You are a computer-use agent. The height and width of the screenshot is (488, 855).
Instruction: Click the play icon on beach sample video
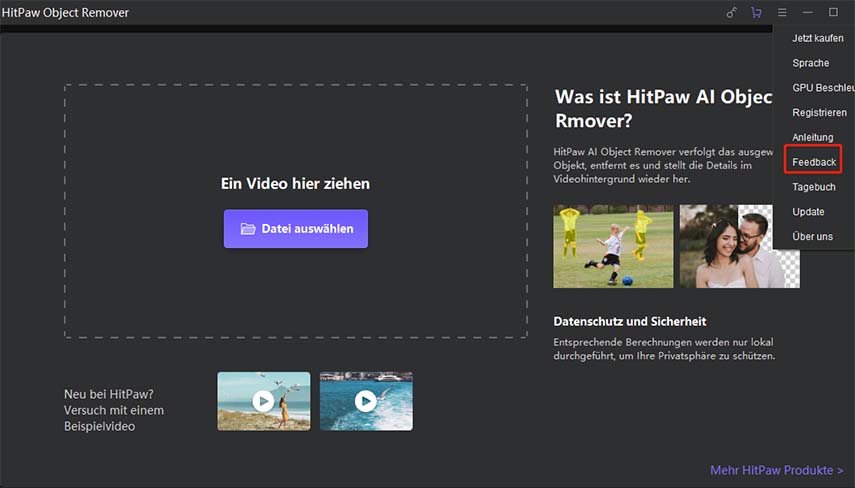(x=263, y=401)
